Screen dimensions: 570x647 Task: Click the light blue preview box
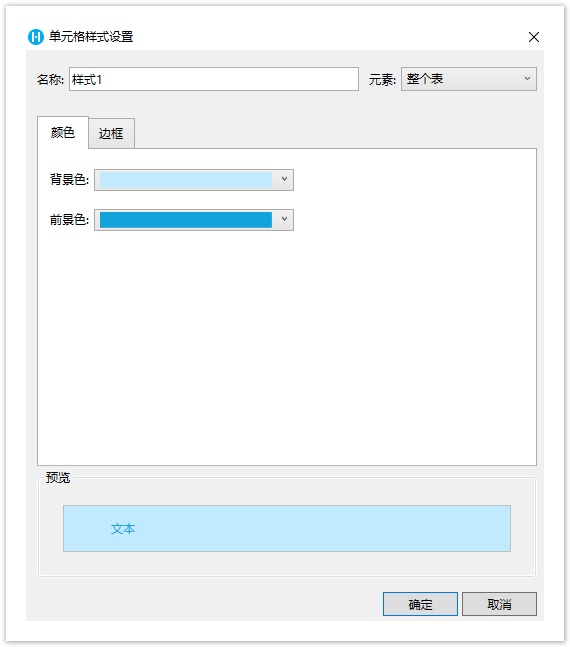(x=286, y=528)
